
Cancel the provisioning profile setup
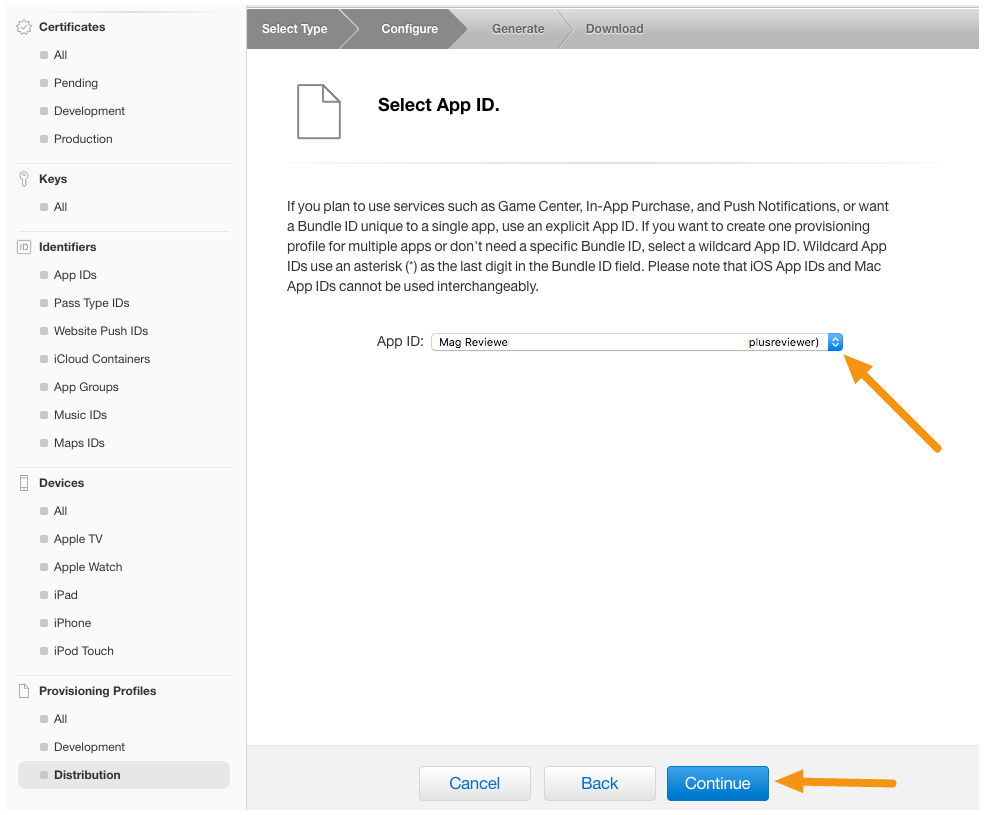(x=474, y=783)
